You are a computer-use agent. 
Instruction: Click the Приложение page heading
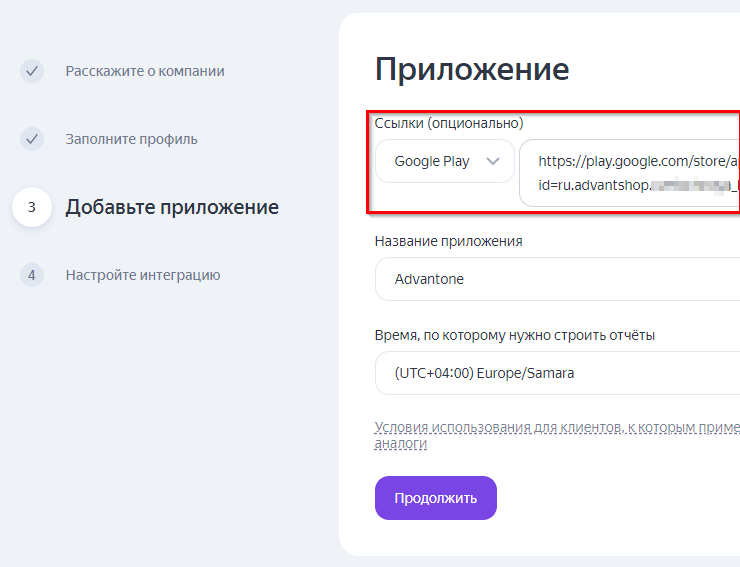(x=472, y=69)
